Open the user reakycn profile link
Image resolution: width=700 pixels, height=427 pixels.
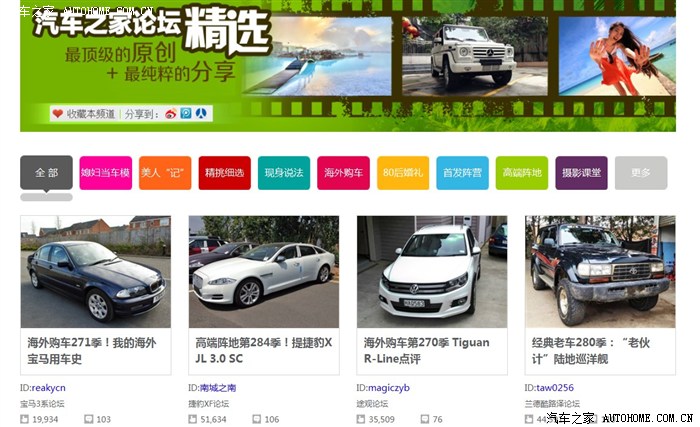pos(48,387)
